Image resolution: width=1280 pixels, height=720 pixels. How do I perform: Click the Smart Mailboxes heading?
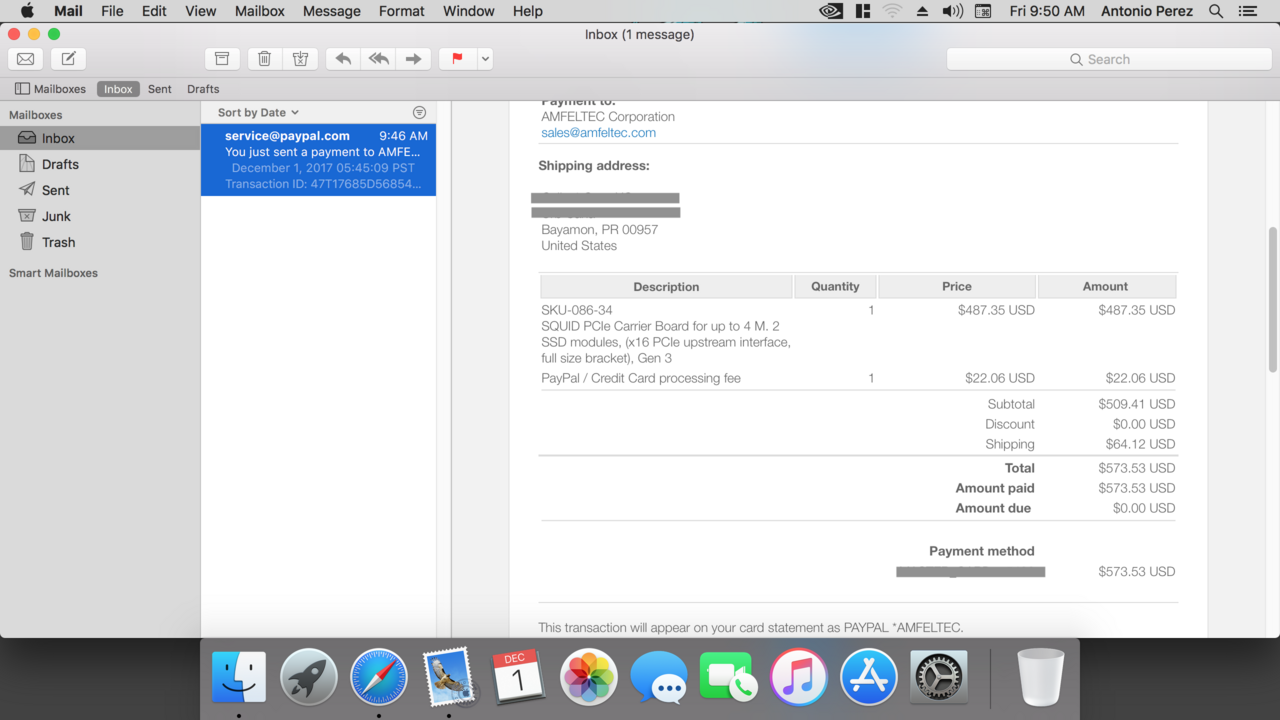53,273
